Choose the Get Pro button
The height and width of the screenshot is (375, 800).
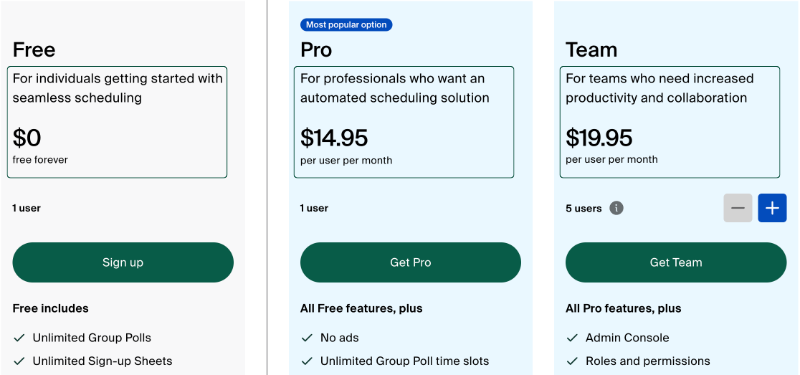coord(411,262)
